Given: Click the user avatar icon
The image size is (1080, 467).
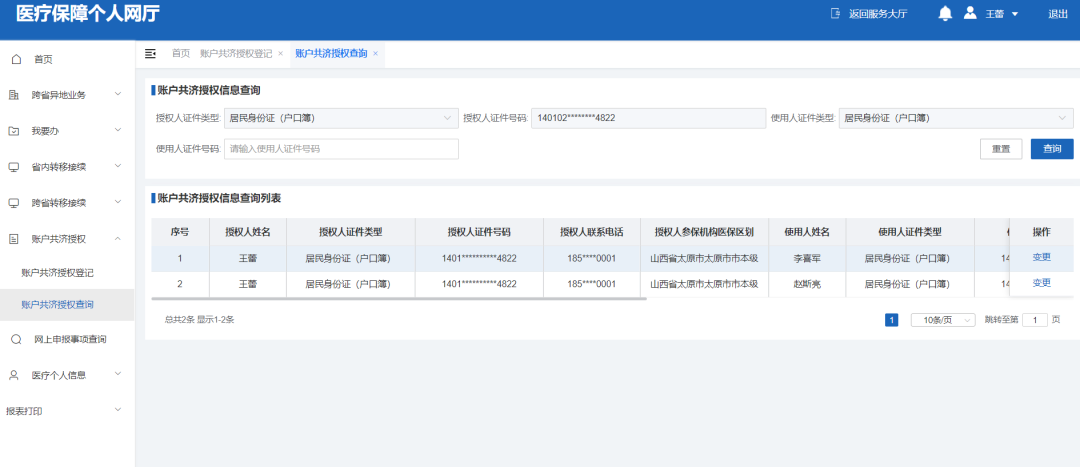Looking at the screenshot, I should click(x=970, y=13).
